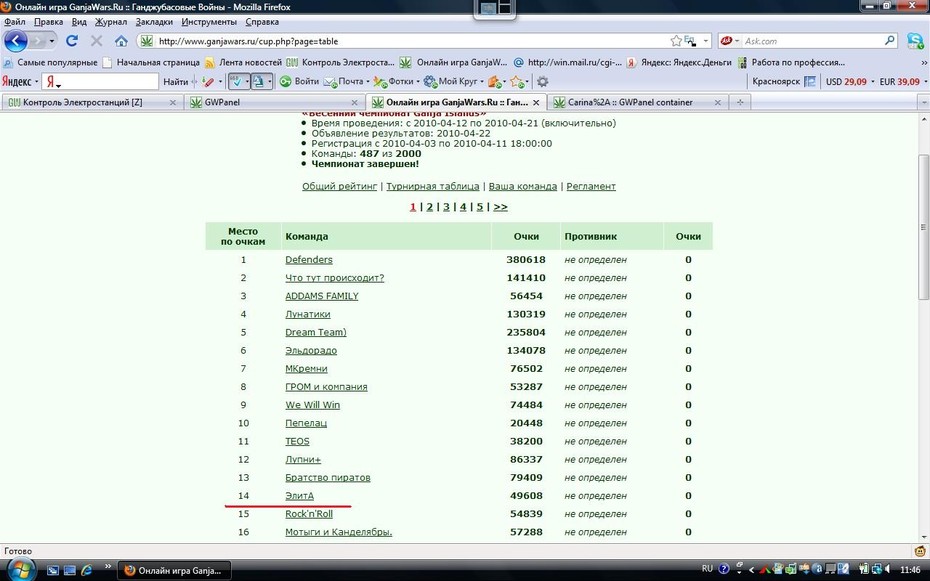The width and height of the screenshot is (930, 581).
Task: Open the USD currency rate dropdown
Action: 872,81
